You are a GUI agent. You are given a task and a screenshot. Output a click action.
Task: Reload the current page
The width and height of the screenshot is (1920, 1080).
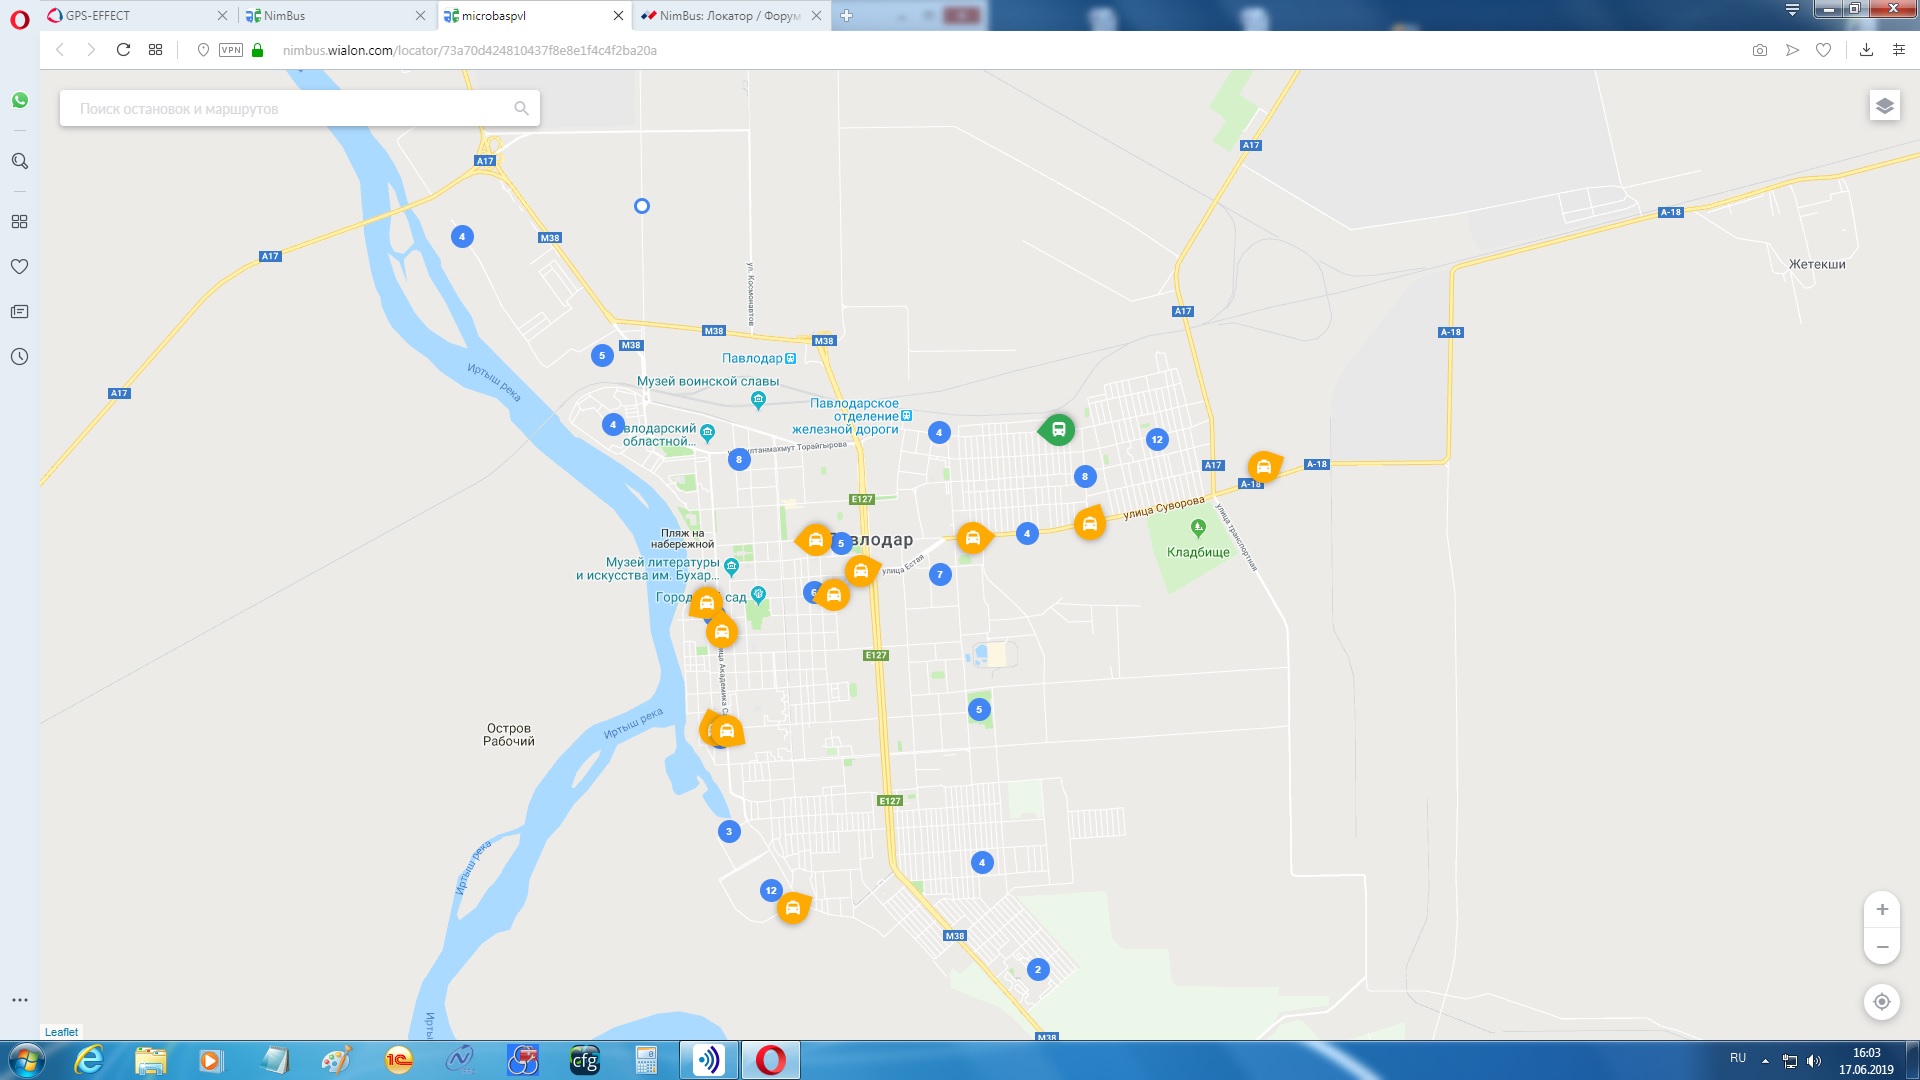tap(123, 50)
